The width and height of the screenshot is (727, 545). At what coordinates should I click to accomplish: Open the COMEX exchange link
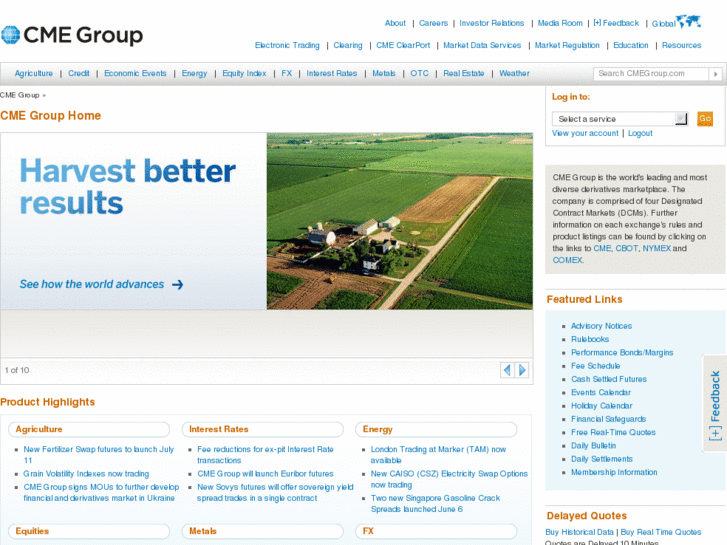point(568,260)
